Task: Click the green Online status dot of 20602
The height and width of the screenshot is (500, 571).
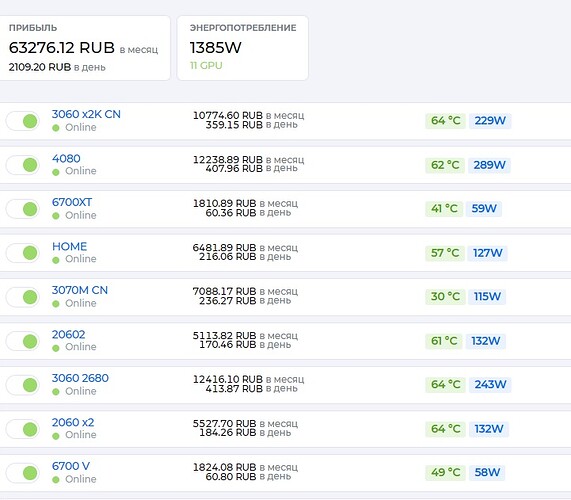Action: point(56,348)
